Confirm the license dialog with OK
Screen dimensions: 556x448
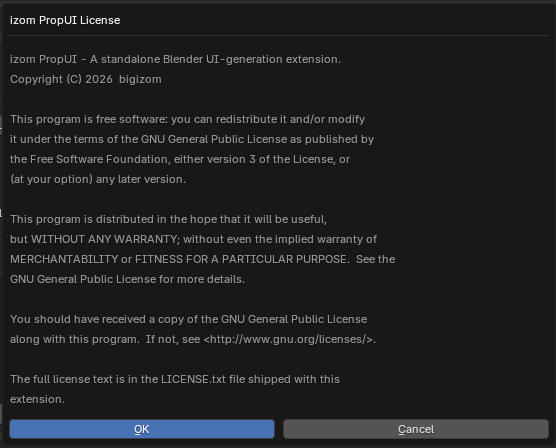click(x=142, y=429)
